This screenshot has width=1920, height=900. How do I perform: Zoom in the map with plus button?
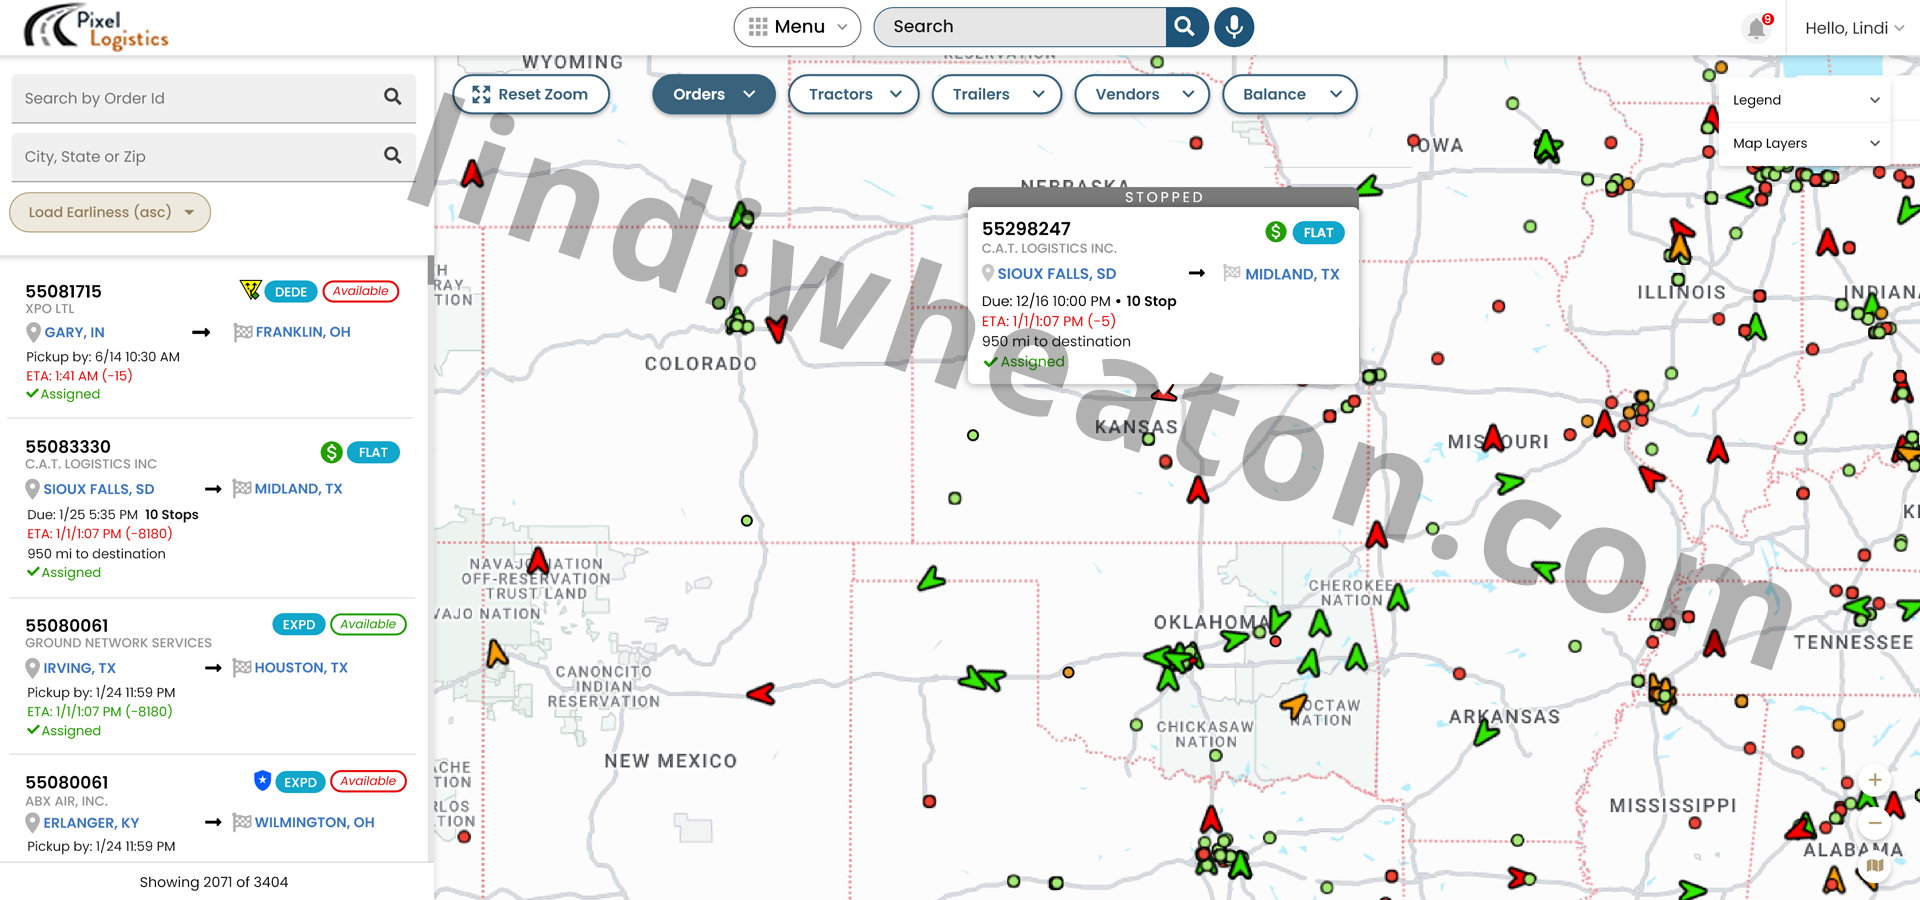pyautogui.click(x=1875, y=780)
